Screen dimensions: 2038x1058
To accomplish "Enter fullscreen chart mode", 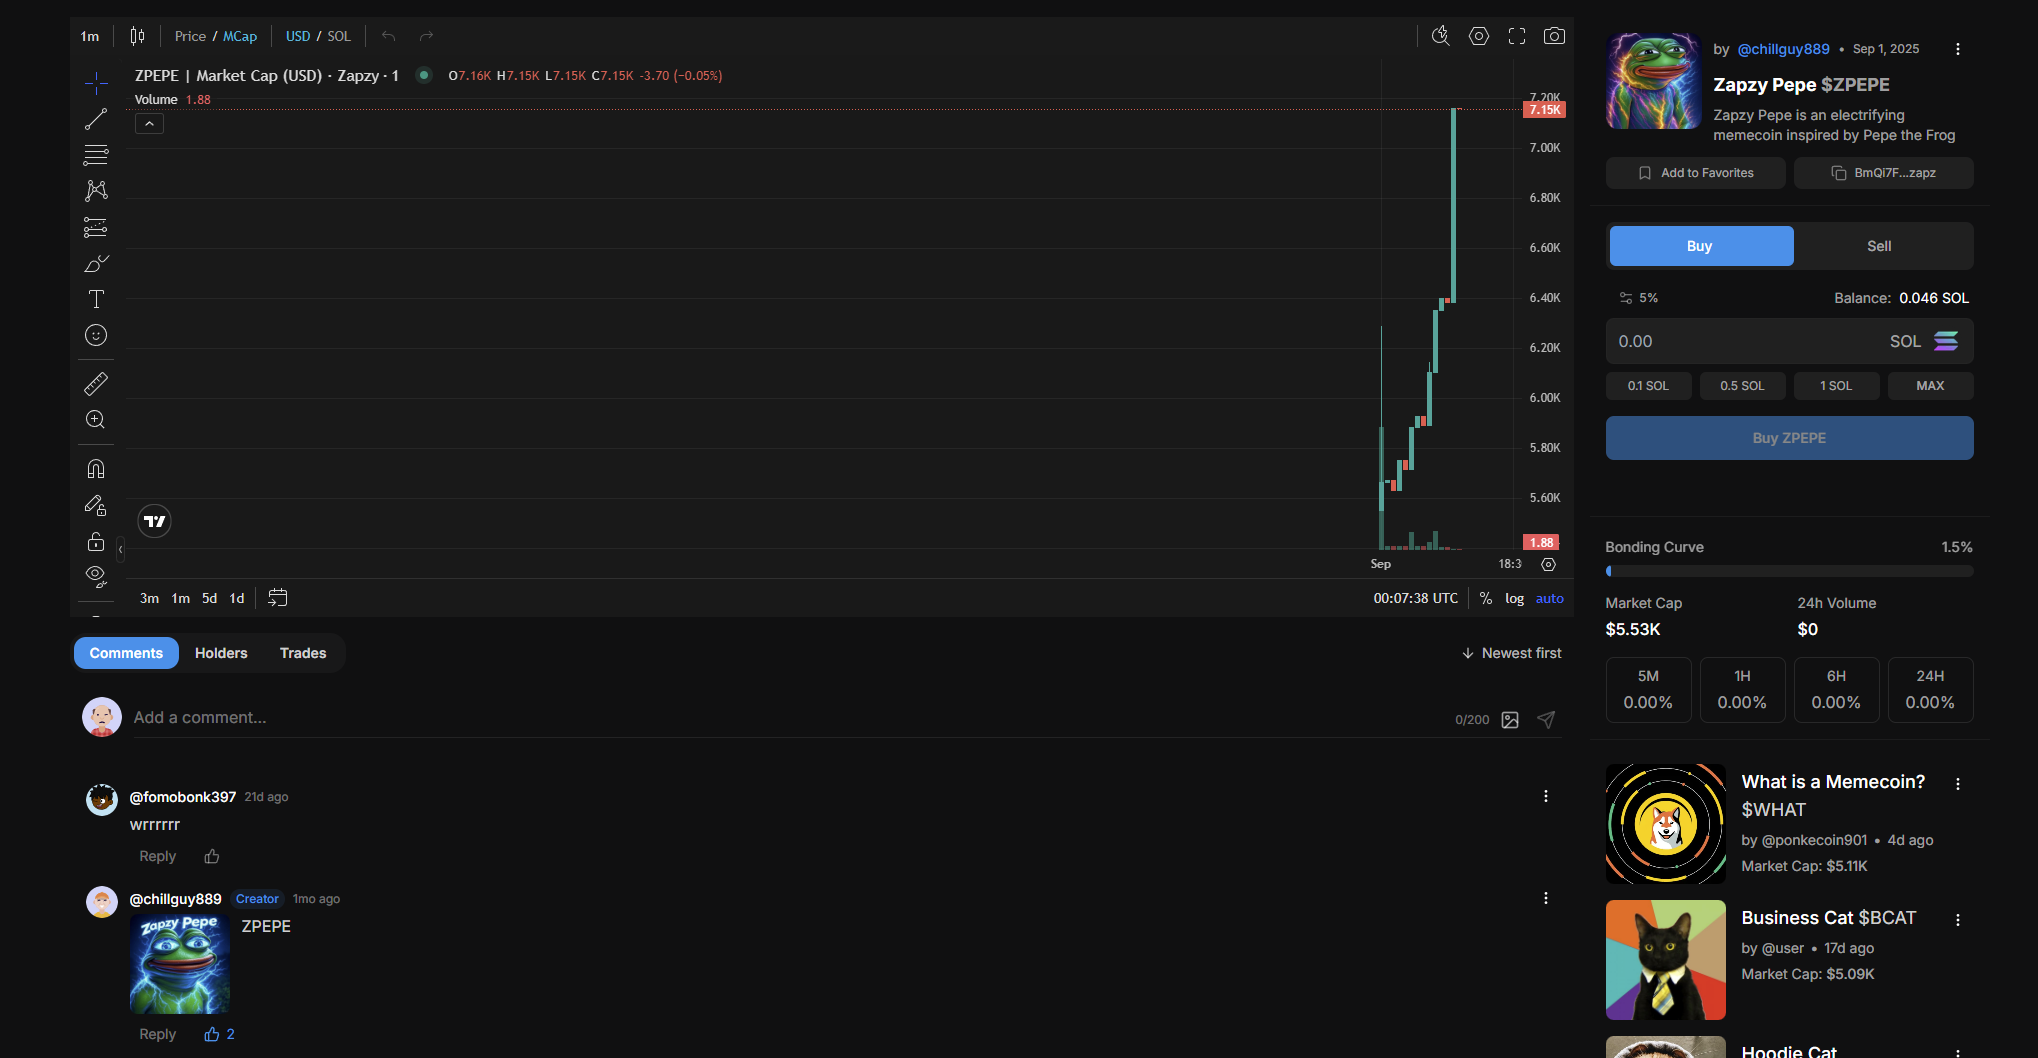I will coord(1516,35).
